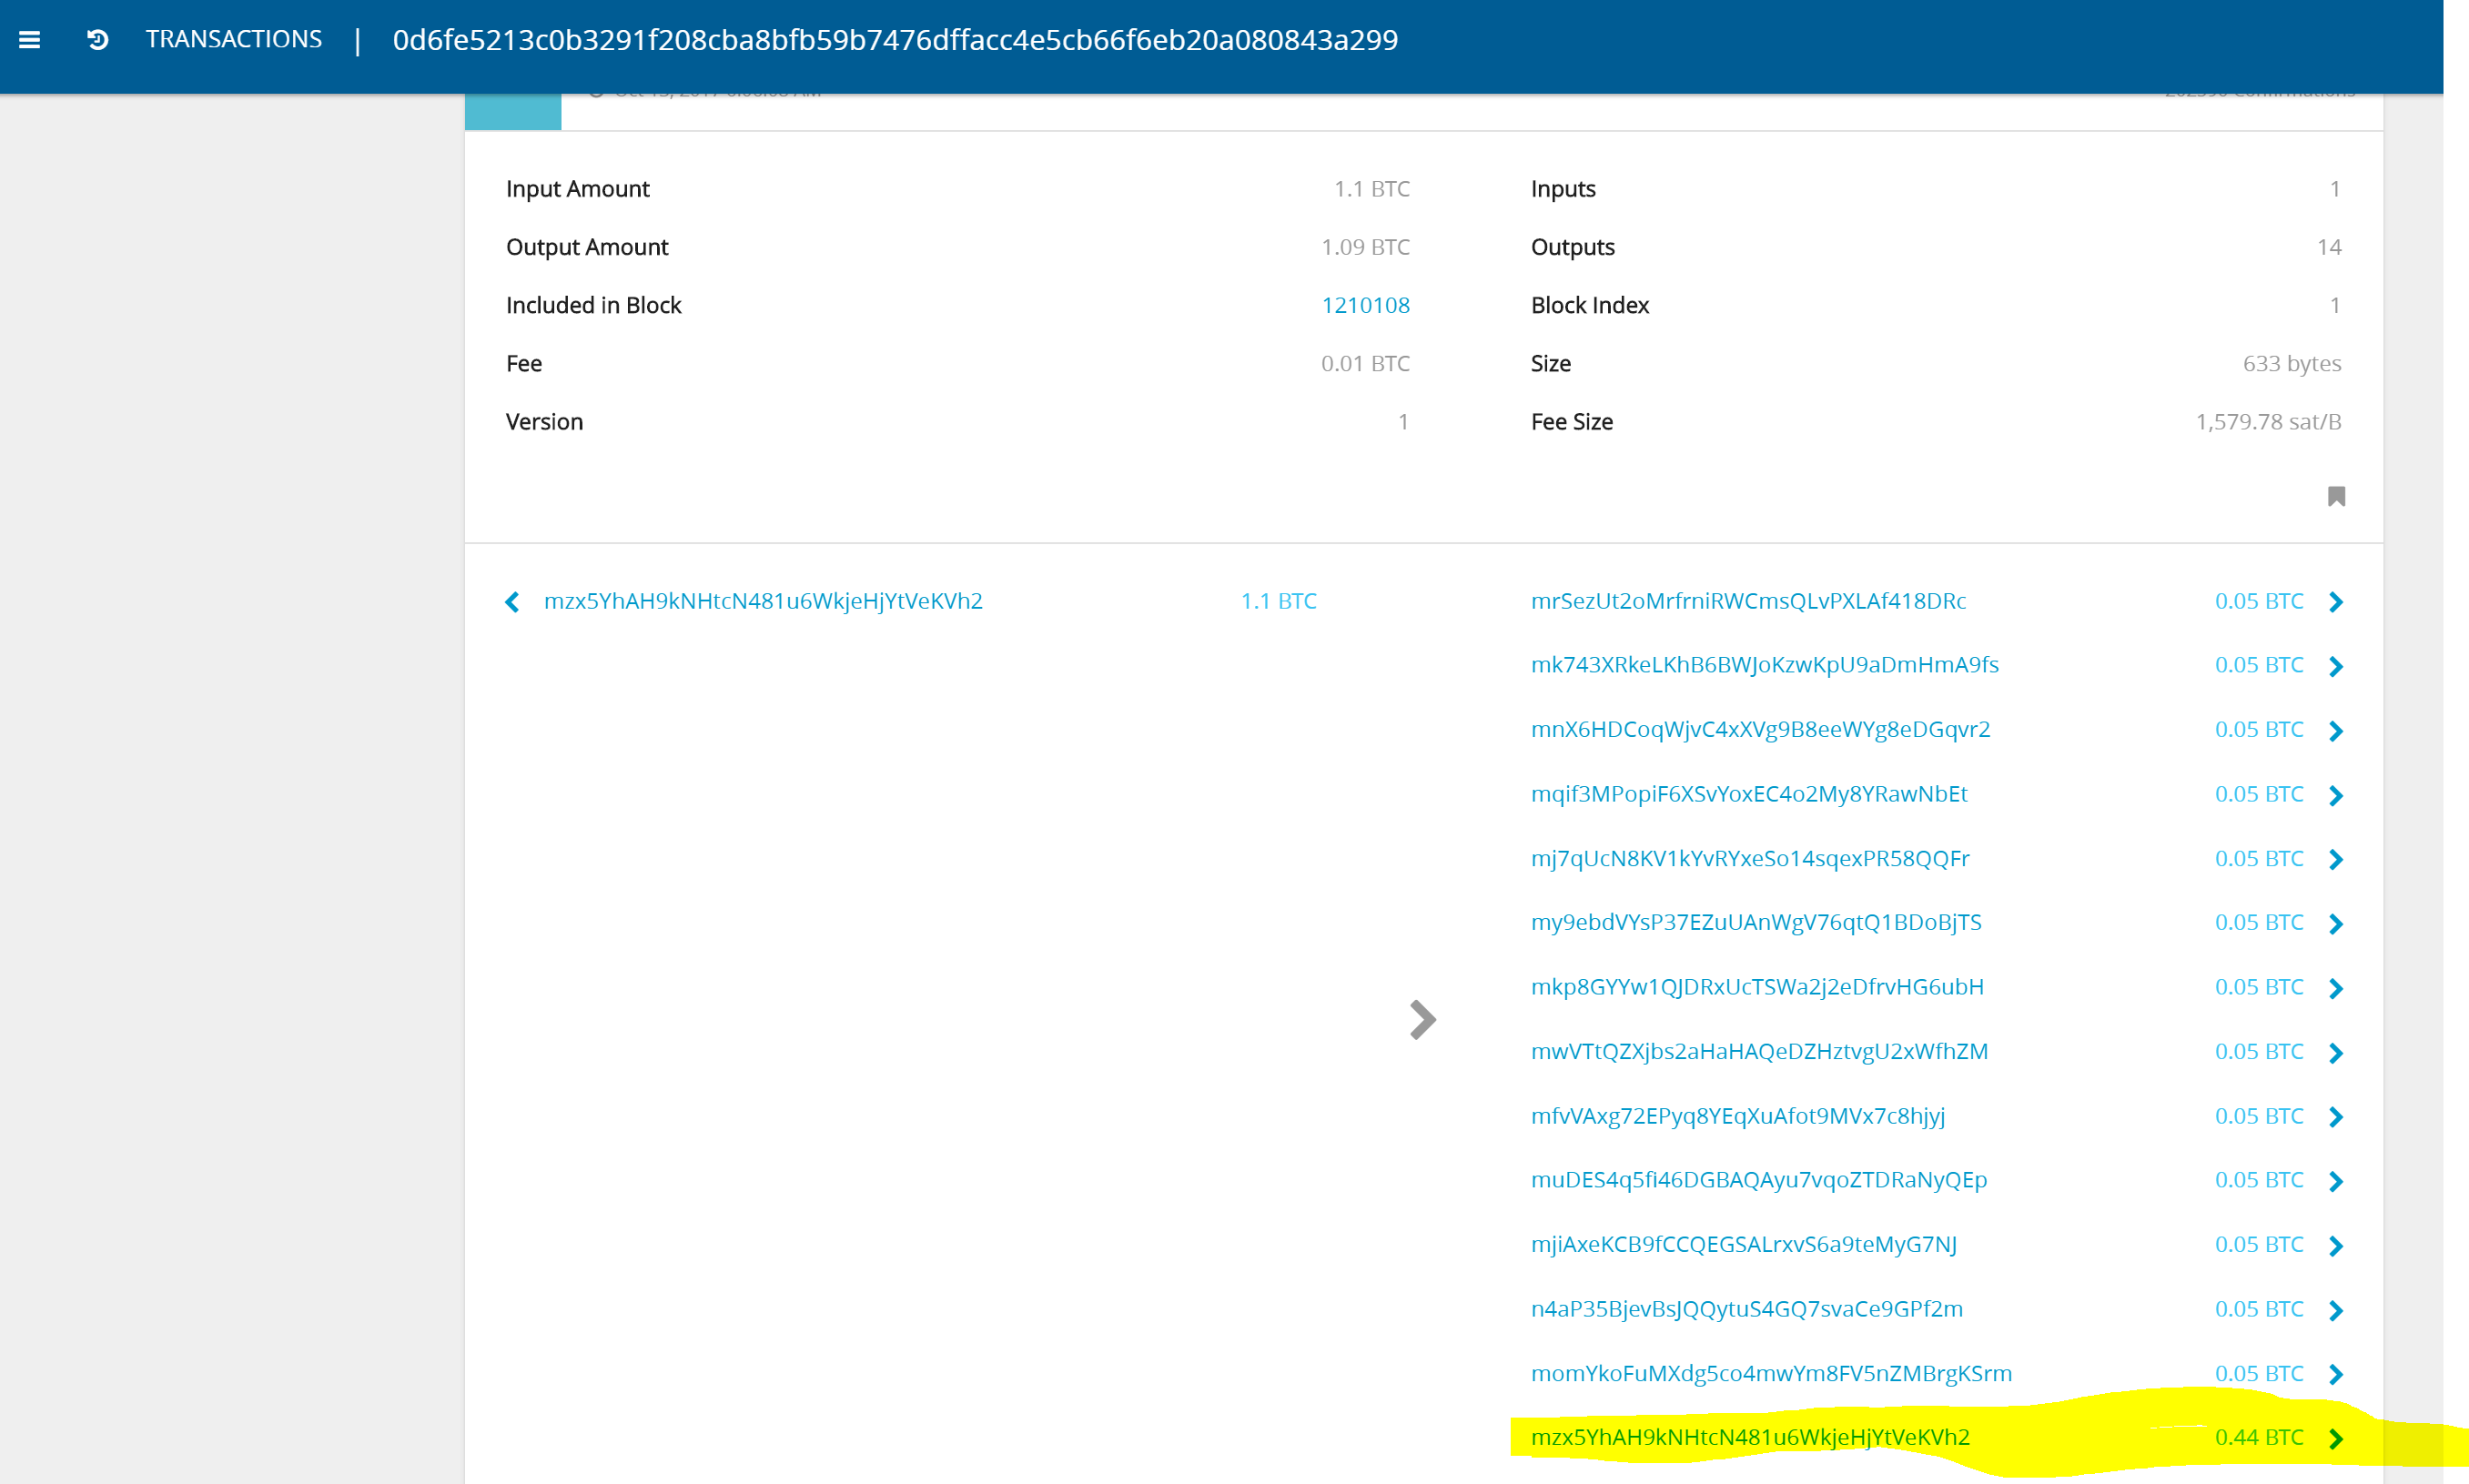Click the 1.1 BTC input amount
Image resolution: width=2469 pixels, height=1484 pixels.
pos(1277,602)
